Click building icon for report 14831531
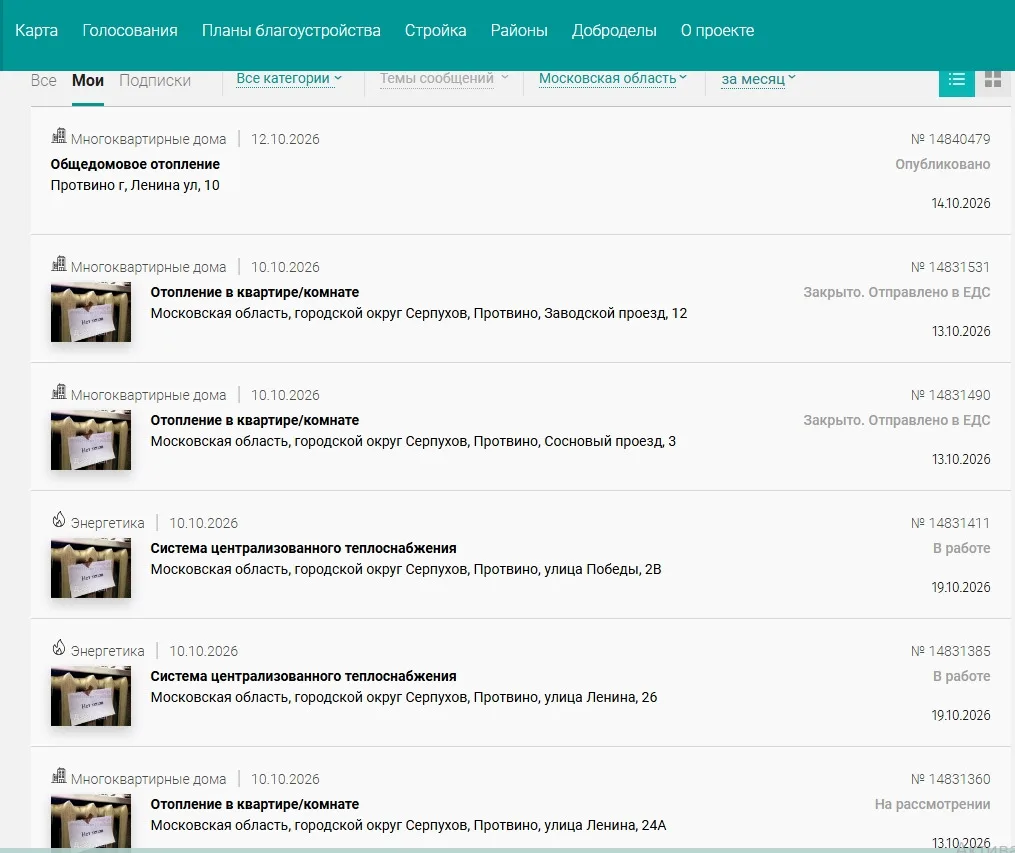This screenshot has width=1015, height=853. (59, 264)
